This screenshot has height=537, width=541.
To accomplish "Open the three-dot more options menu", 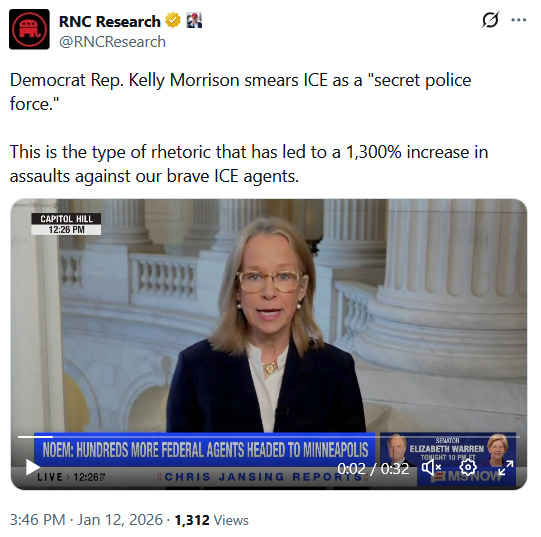I will 519,20.
